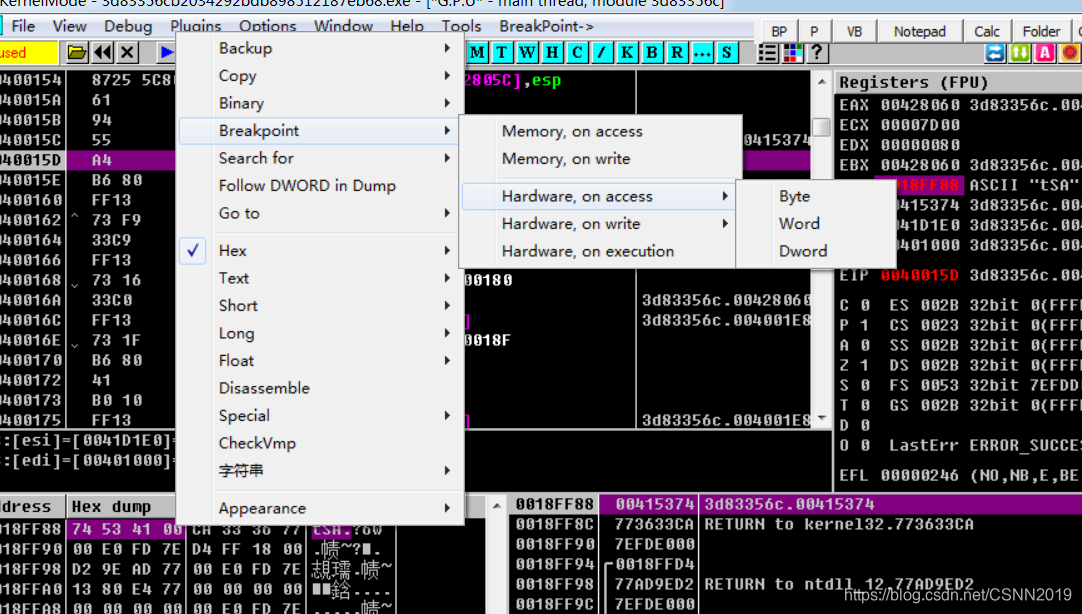Expand the Long submenu
The width and height of the screenshot is (1082, 614).
tap(318, 333)
